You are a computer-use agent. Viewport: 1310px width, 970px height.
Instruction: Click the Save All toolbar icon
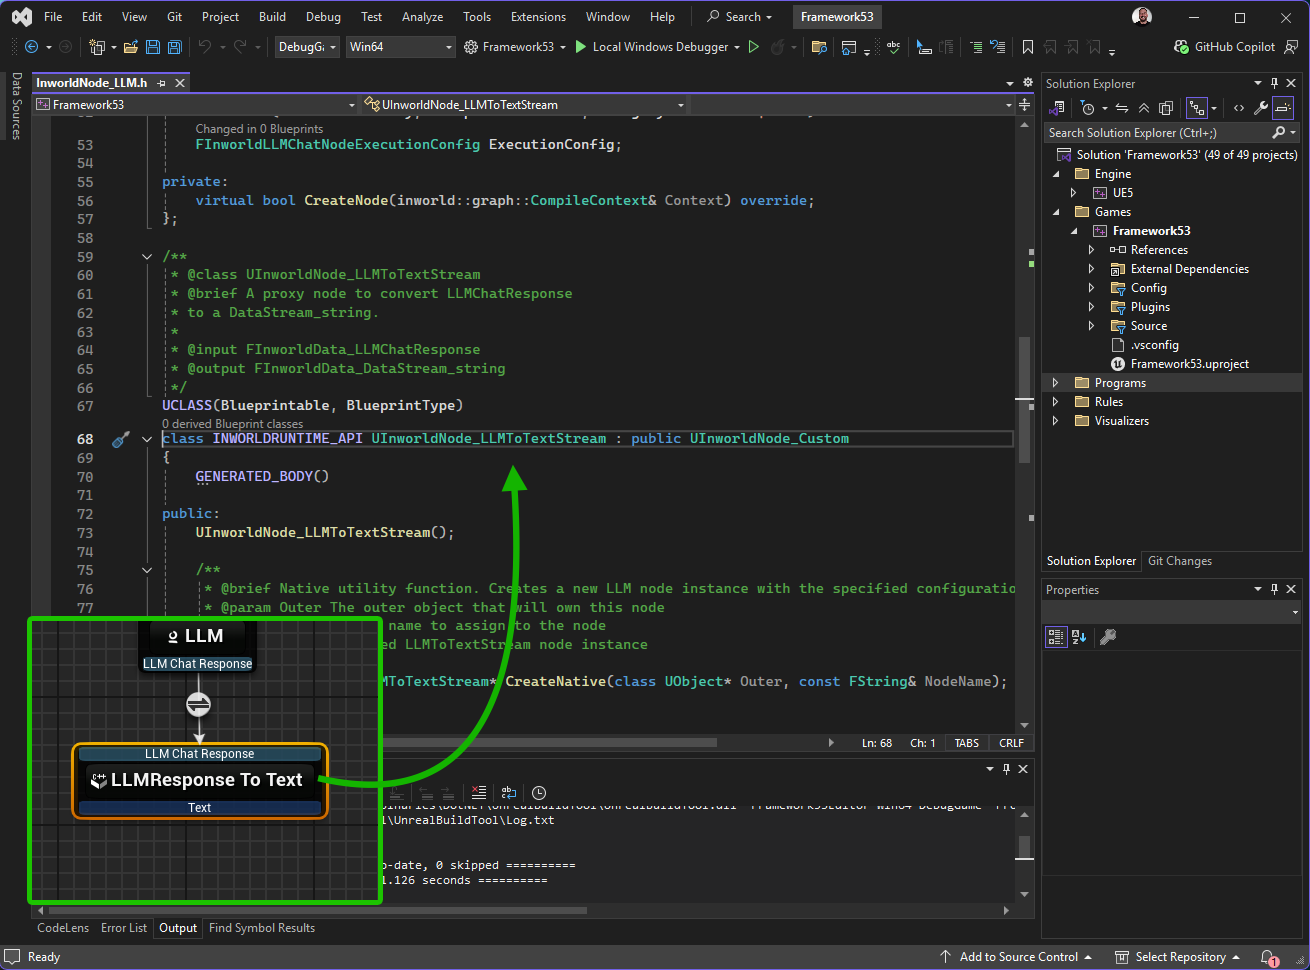[x=174, y=47]
